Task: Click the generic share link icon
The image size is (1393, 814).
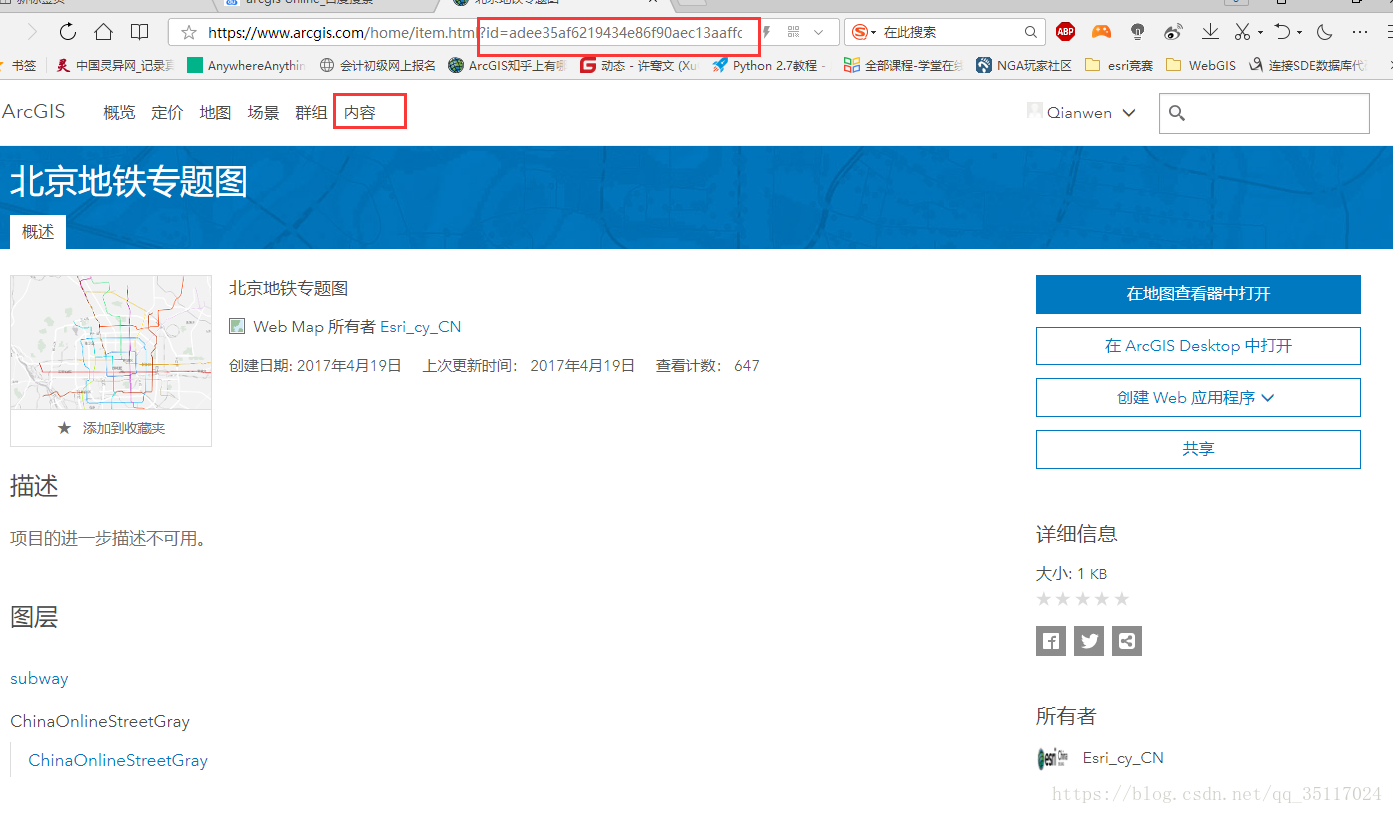Action: click(1127, 641)
